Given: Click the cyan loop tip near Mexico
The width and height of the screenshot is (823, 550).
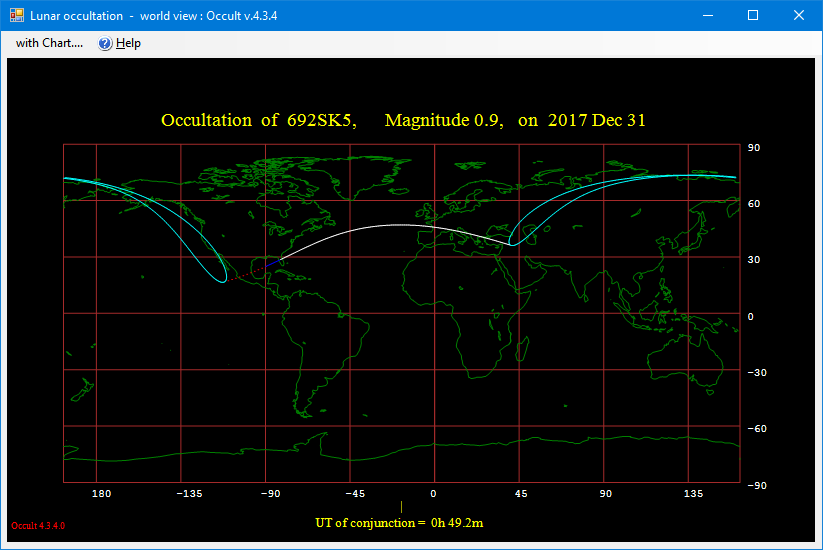Looking at the screenshot, I should click(222, 280).
